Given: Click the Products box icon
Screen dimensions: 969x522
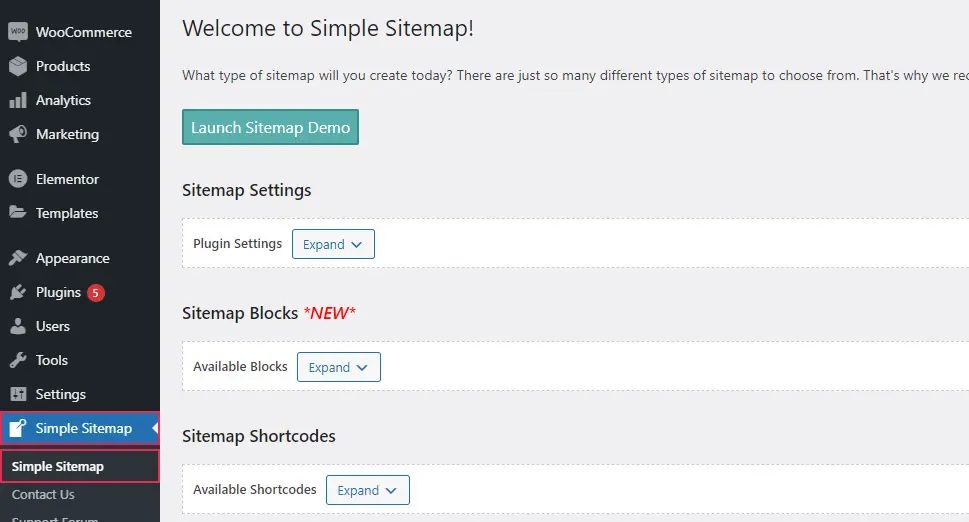Looking at the screenshot, I should [x=18, y=66].
